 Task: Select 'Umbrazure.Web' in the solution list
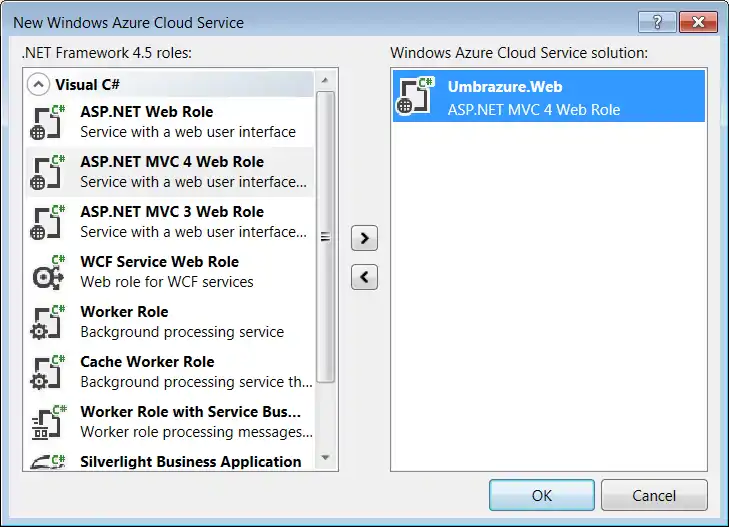point(549,96)
